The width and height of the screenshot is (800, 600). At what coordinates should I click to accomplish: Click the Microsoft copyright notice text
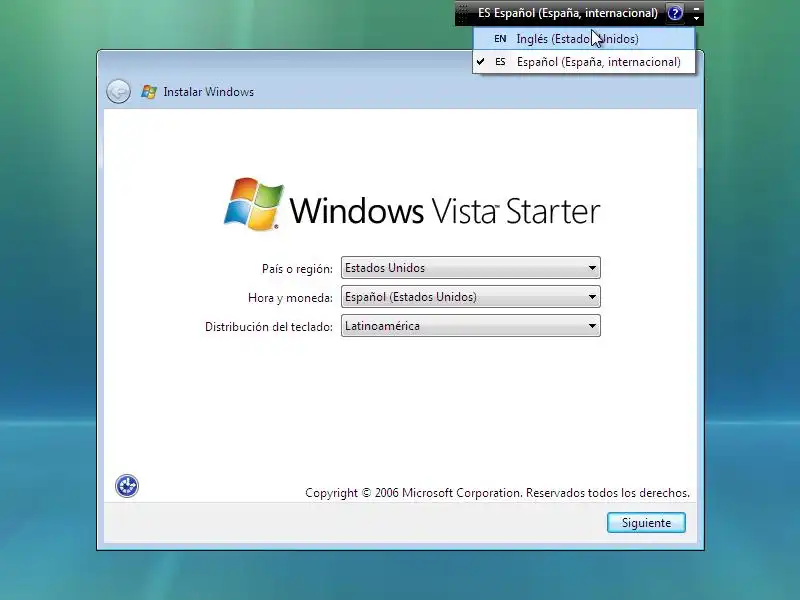[x=497, y=493]
